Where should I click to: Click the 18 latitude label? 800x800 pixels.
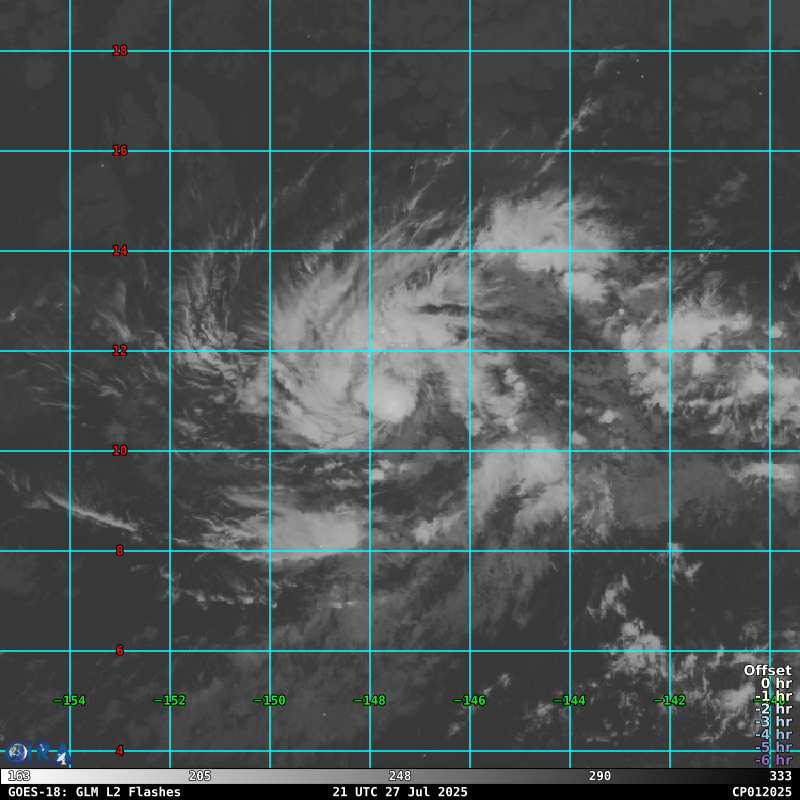click(x=120, y=51)
